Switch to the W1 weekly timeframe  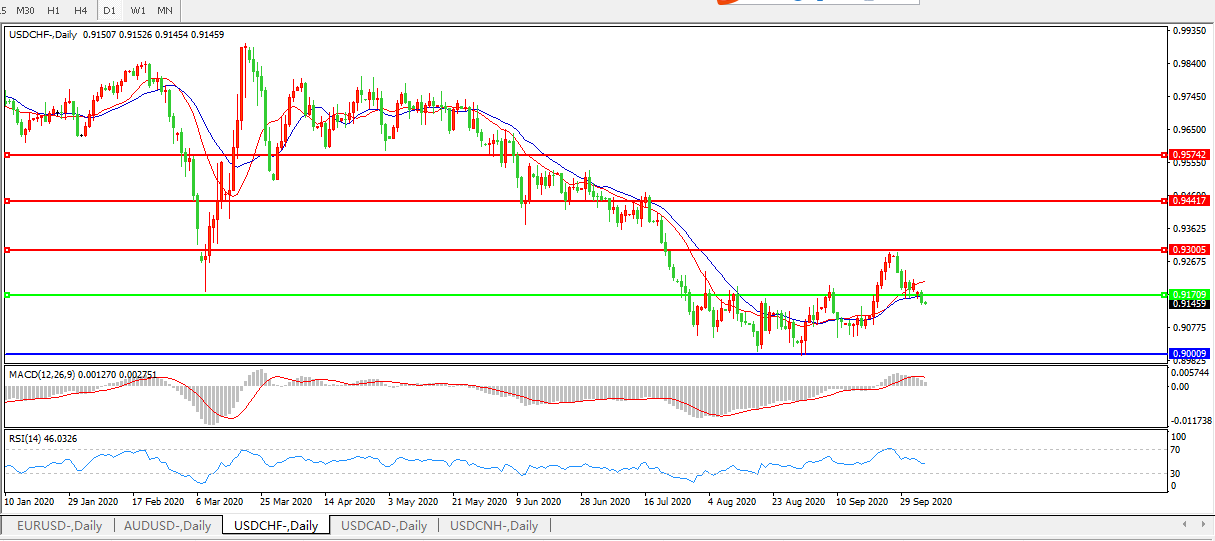point(138,10)
